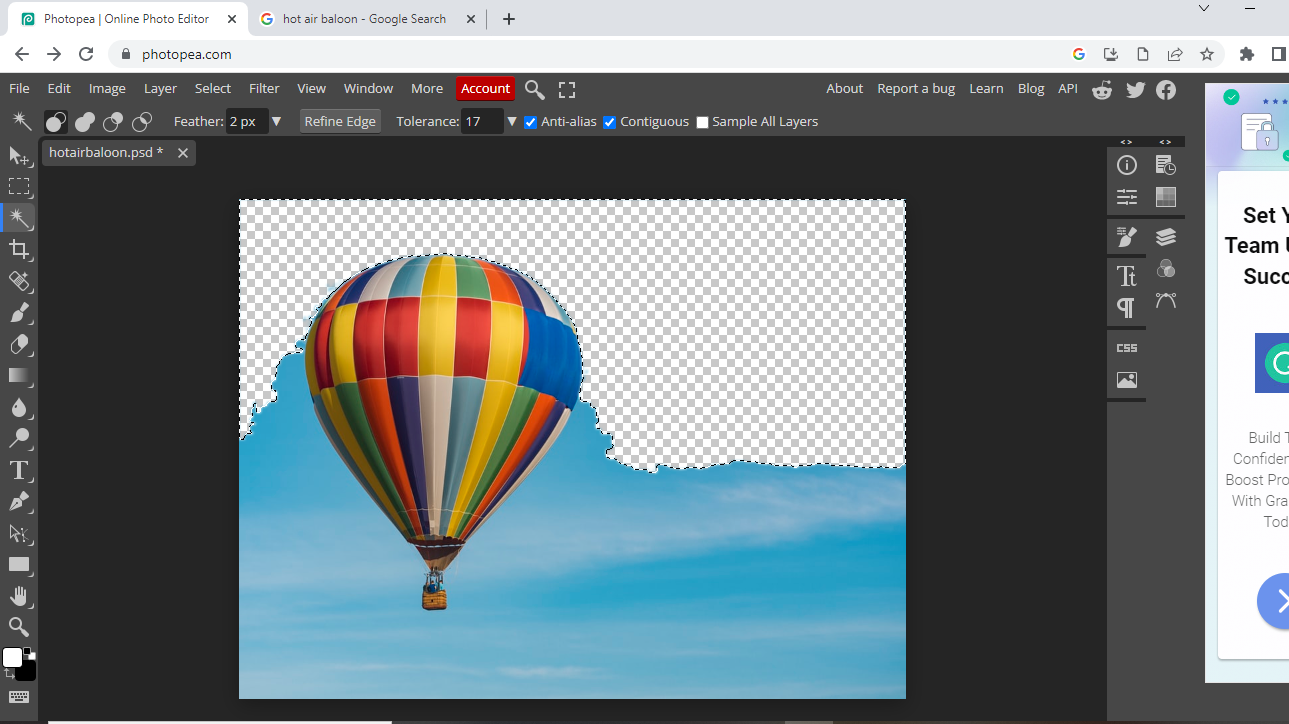Select the Move tool

19,155
